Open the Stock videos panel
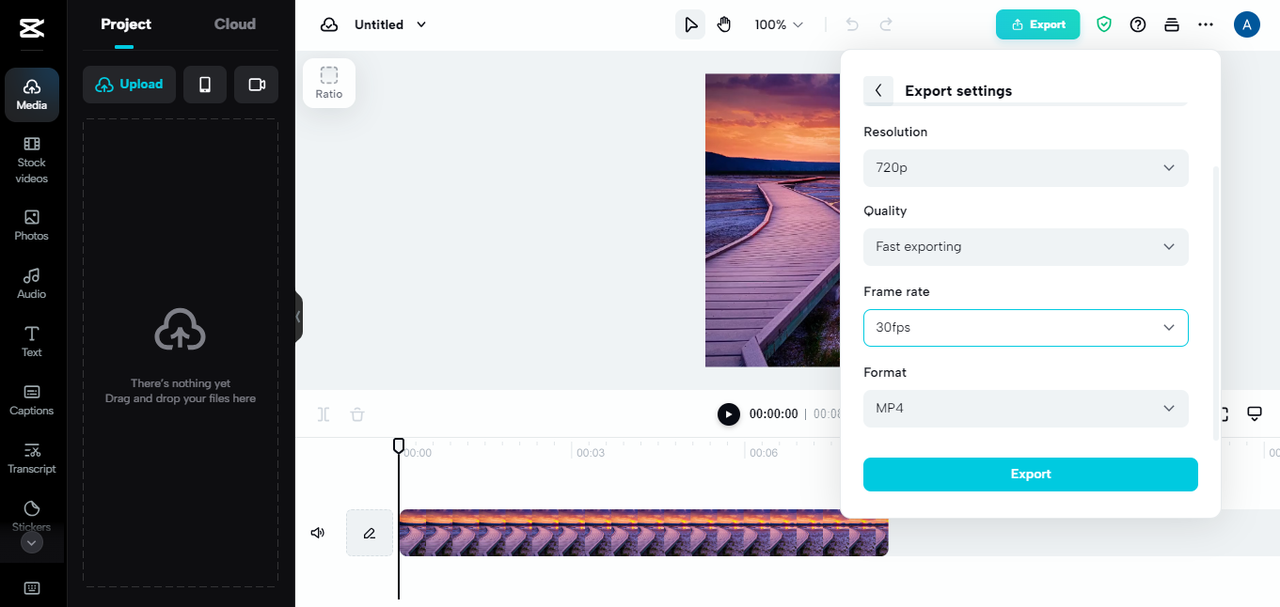The height and width of the screenshot is (607, 1280). (x=31, y=160)
